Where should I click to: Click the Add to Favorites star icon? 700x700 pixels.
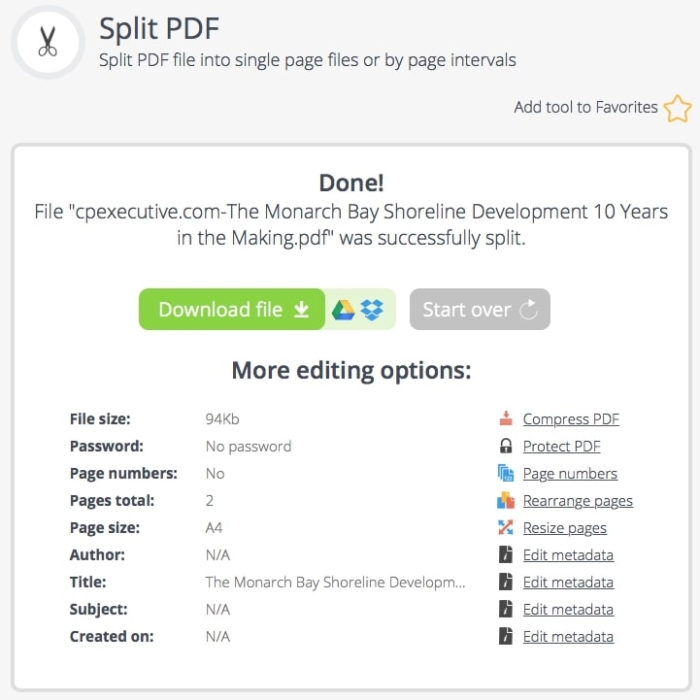tap(677, 108)
